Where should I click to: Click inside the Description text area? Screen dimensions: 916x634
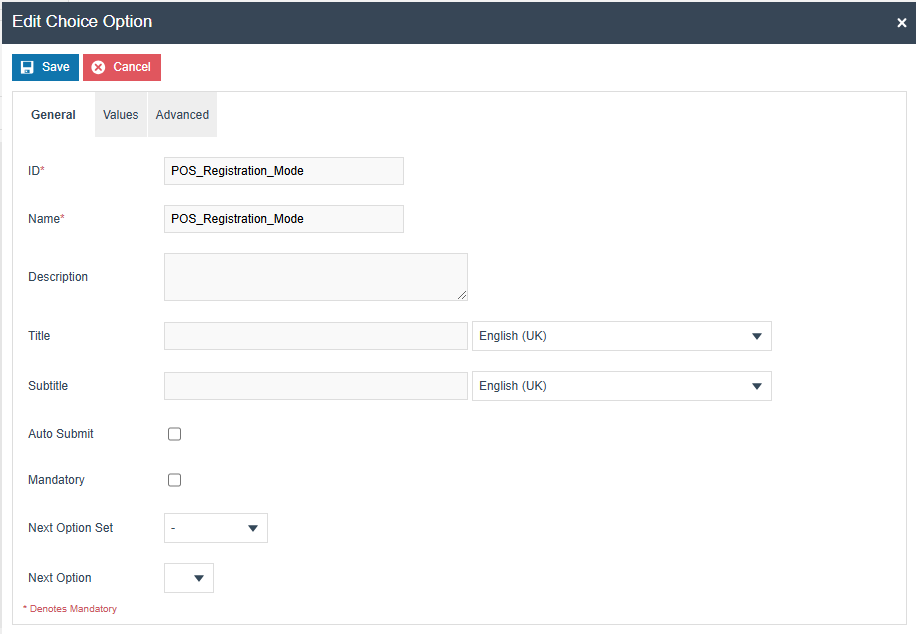pos(315,277)
